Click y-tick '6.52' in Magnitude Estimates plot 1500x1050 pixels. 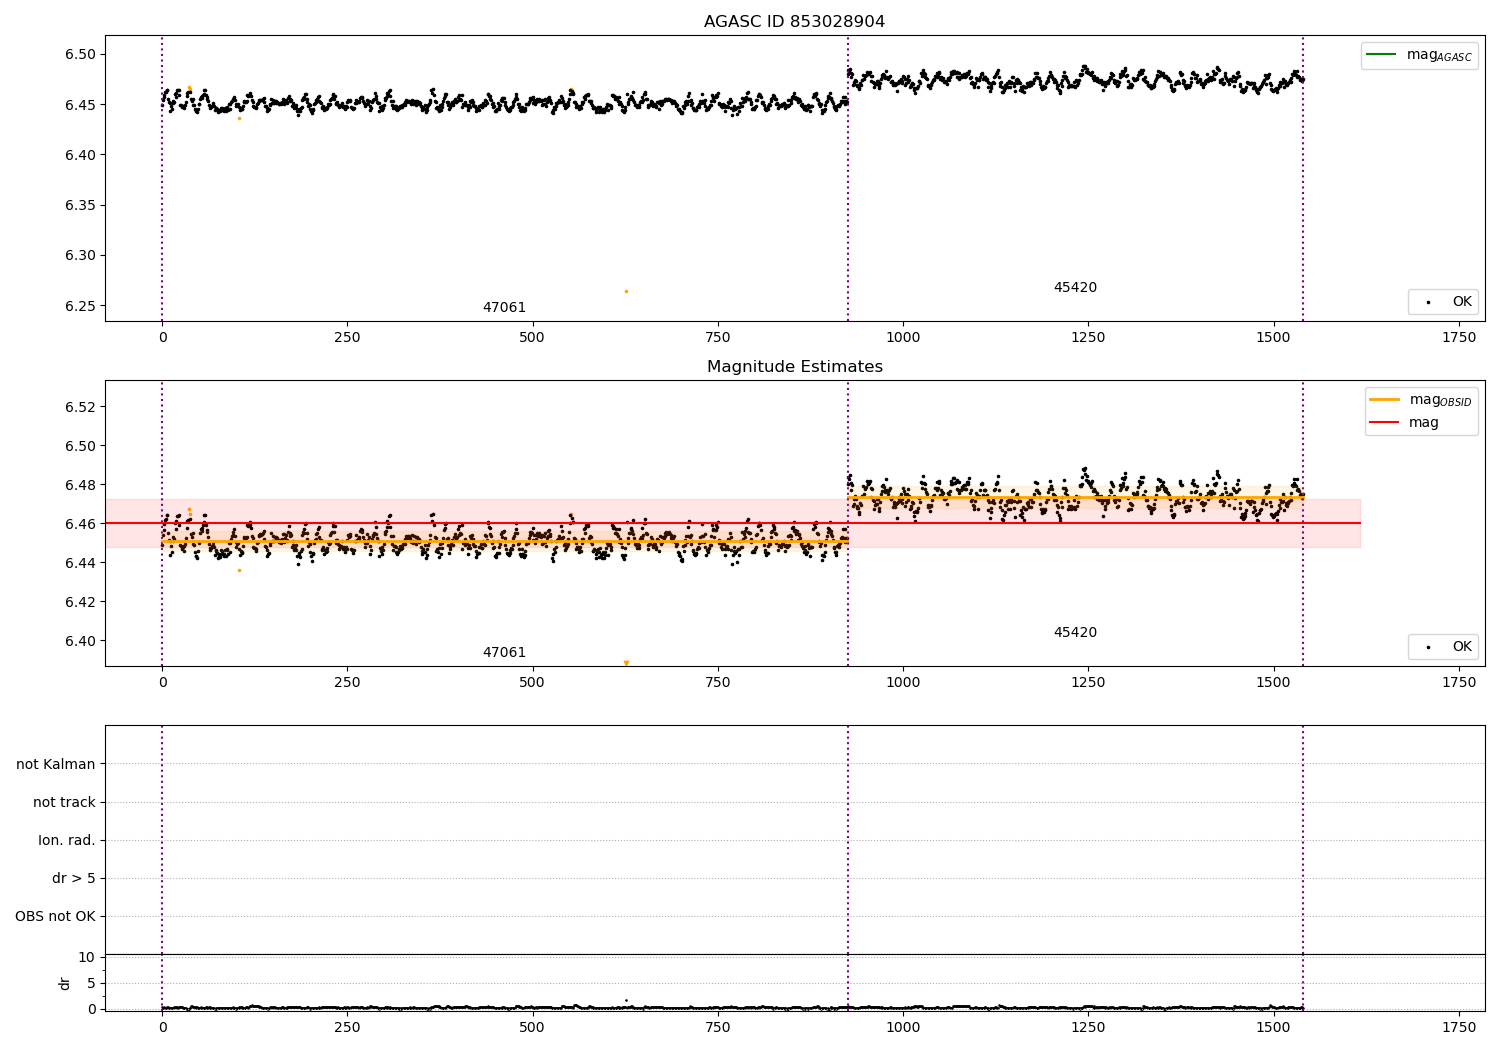coord(78,407)
